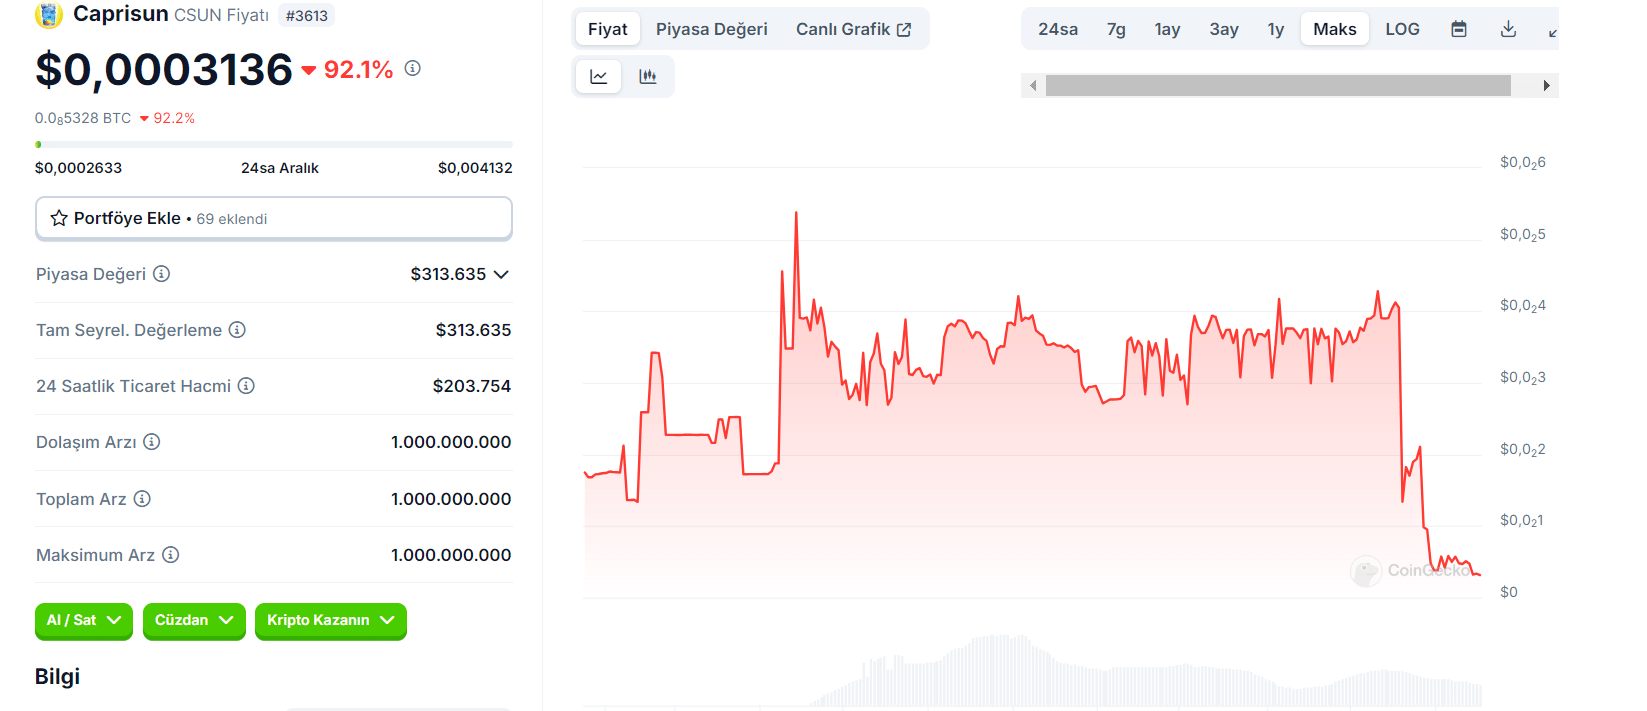The image size is (1647, 711).
Task: Open the calendar date range picker
Action: (1459, 29)
